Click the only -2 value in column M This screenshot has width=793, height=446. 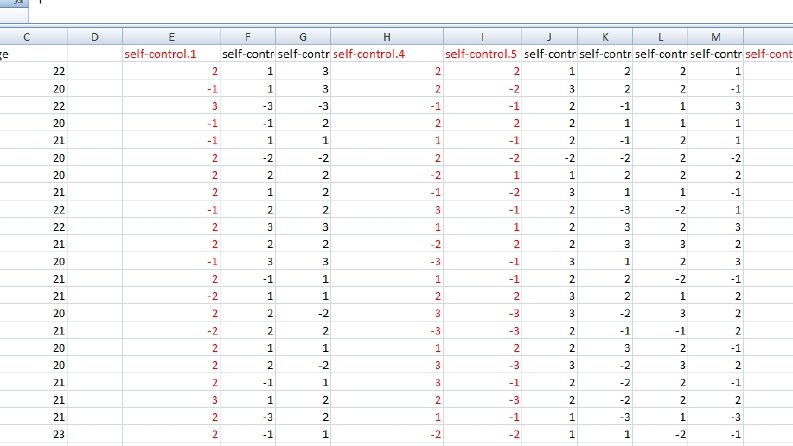716,158
